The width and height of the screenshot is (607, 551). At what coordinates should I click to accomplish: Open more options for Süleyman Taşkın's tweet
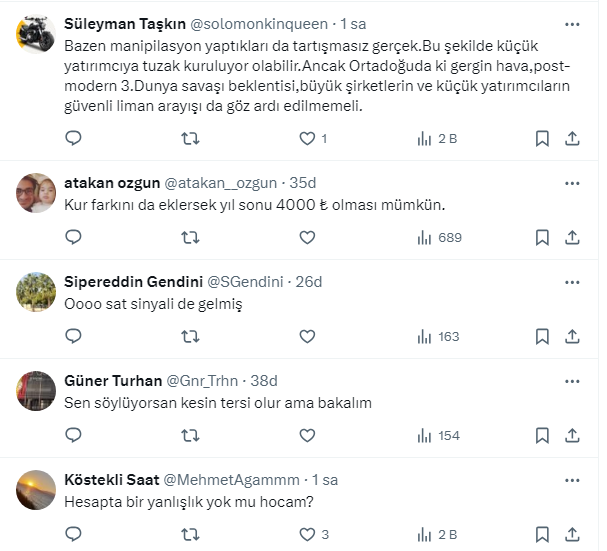[x=572, y=23]
